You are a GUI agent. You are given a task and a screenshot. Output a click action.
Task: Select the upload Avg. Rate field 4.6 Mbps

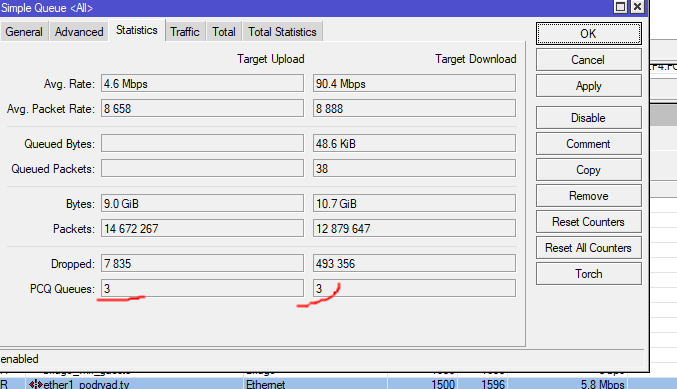pos(202,83)
